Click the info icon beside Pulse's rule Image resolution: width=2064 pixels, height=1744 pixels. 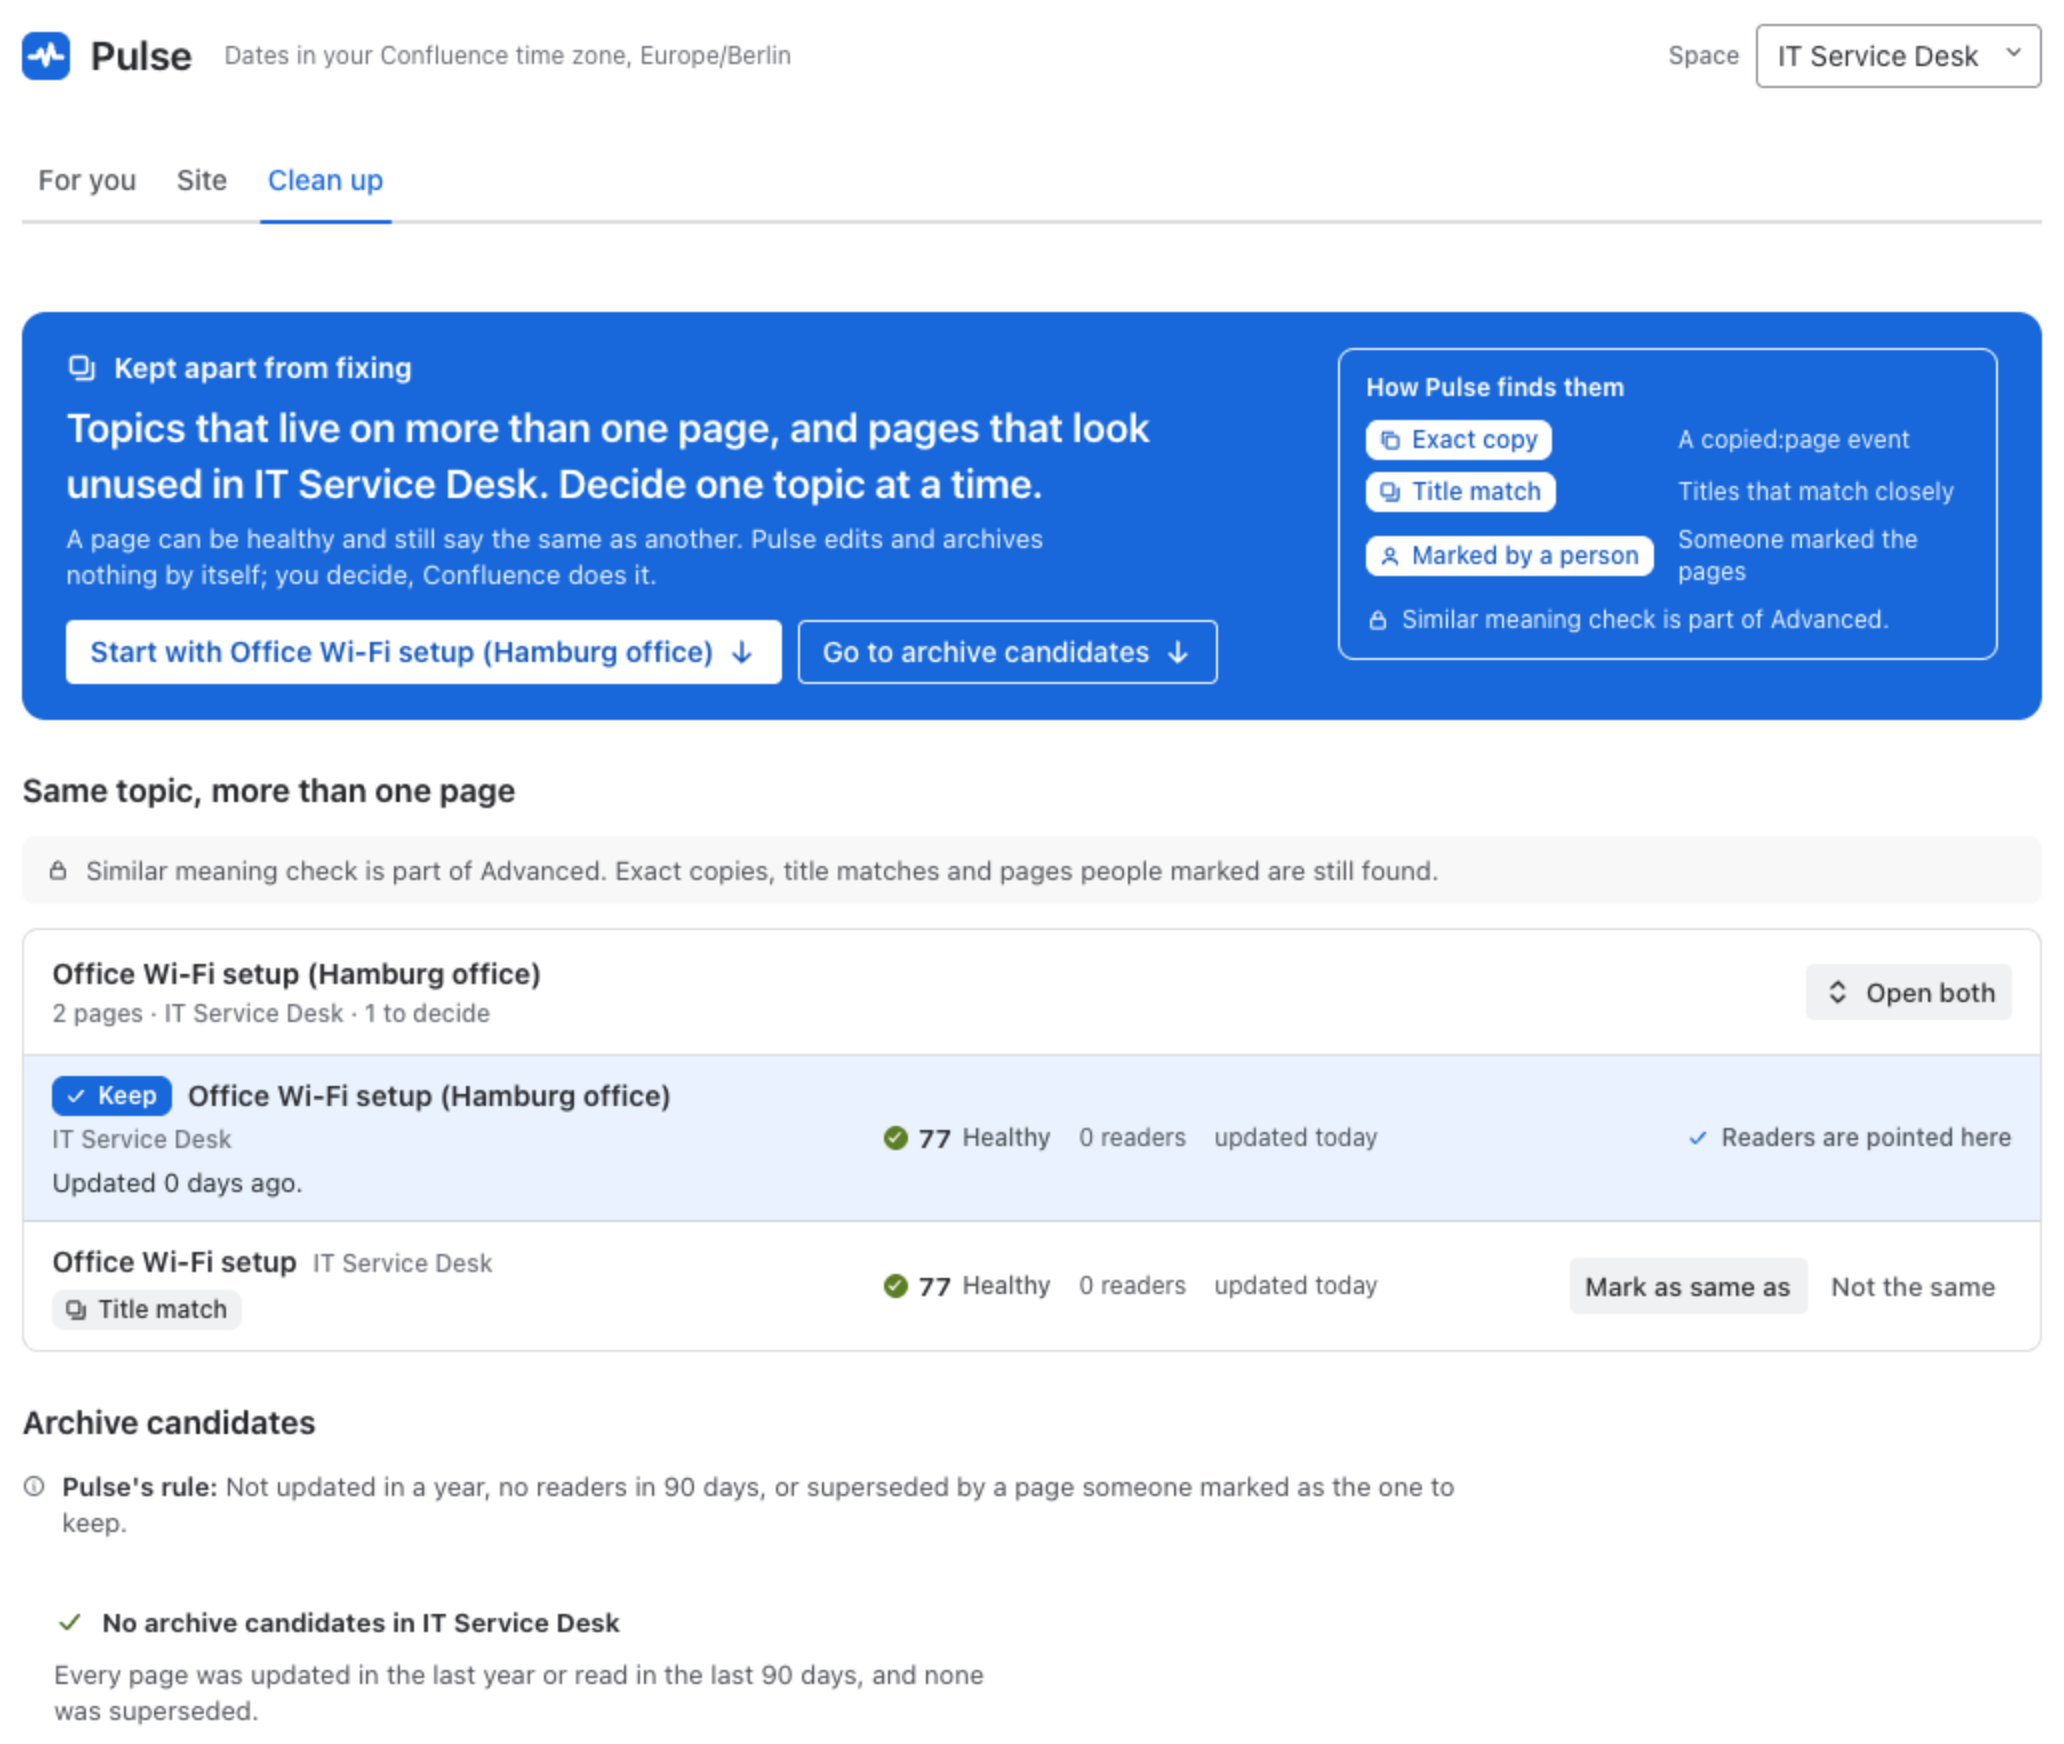pyautogui.click(x=34, y=1486)
